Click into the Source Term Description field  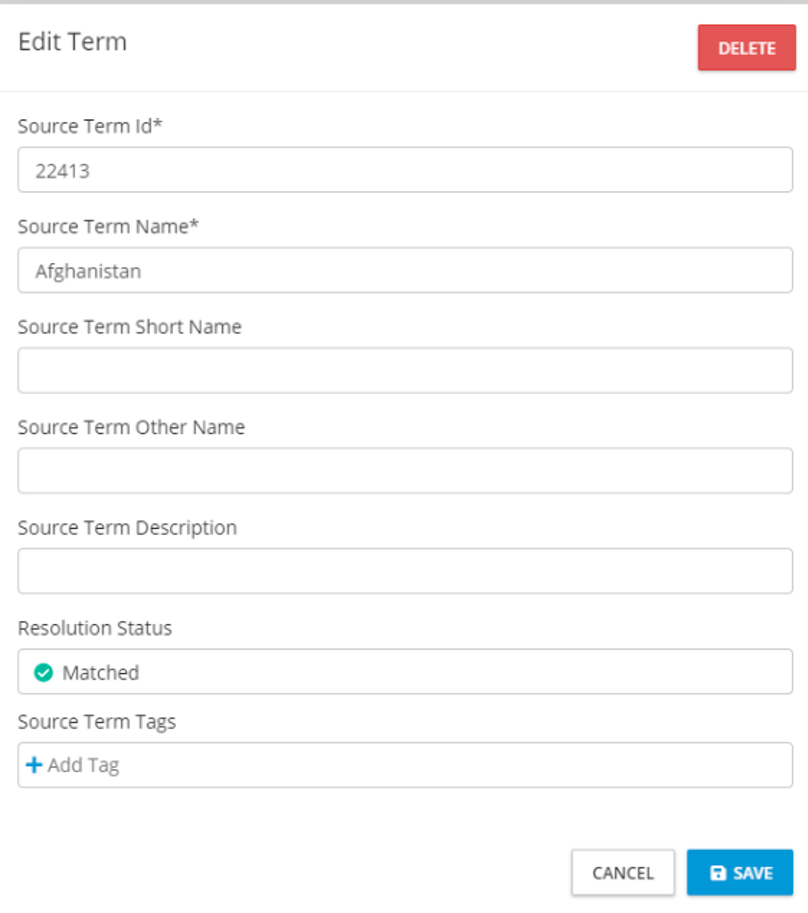coord(405,570)
